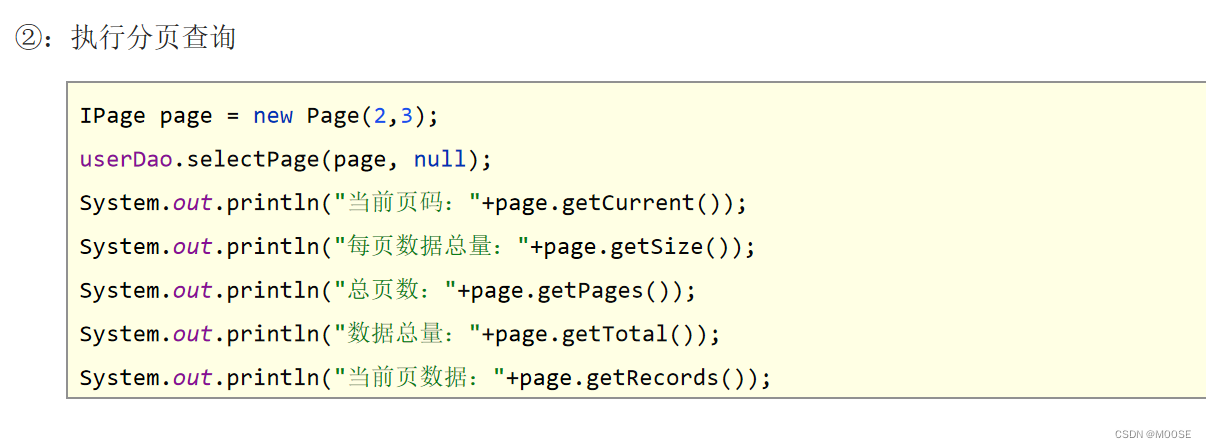
Task: Click the println line with page.getTotal()
Action: pos(400,334)
